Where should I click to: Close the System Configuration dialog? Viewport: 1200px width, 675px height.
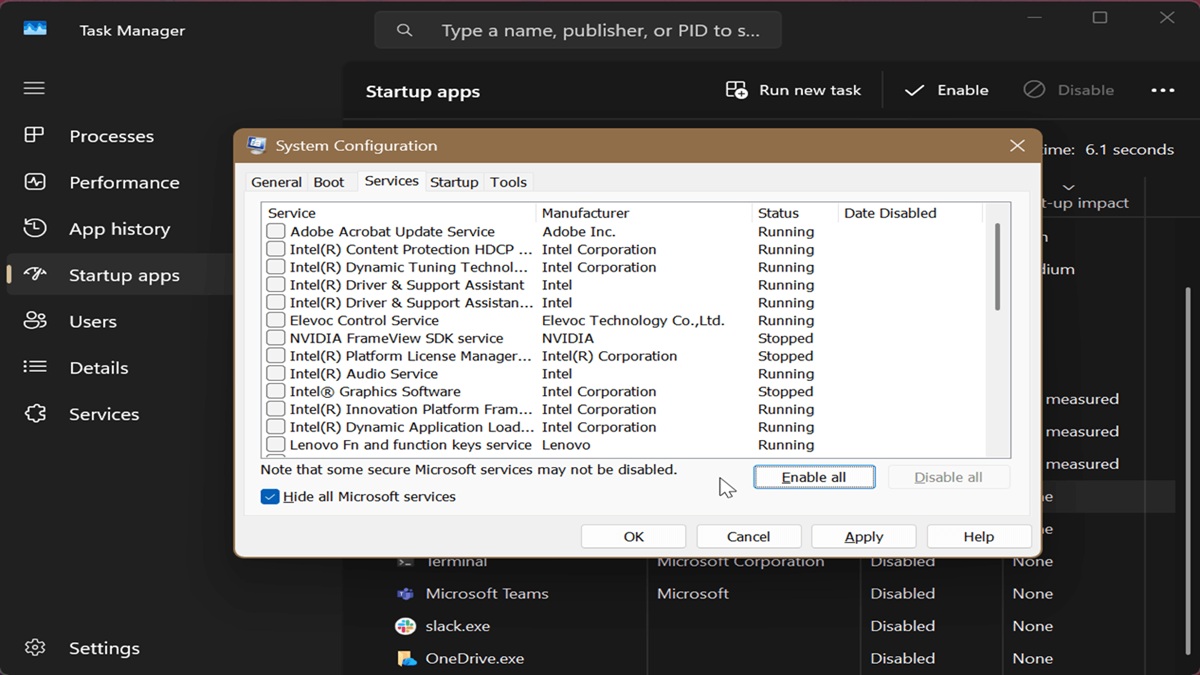coord(1017,145)
